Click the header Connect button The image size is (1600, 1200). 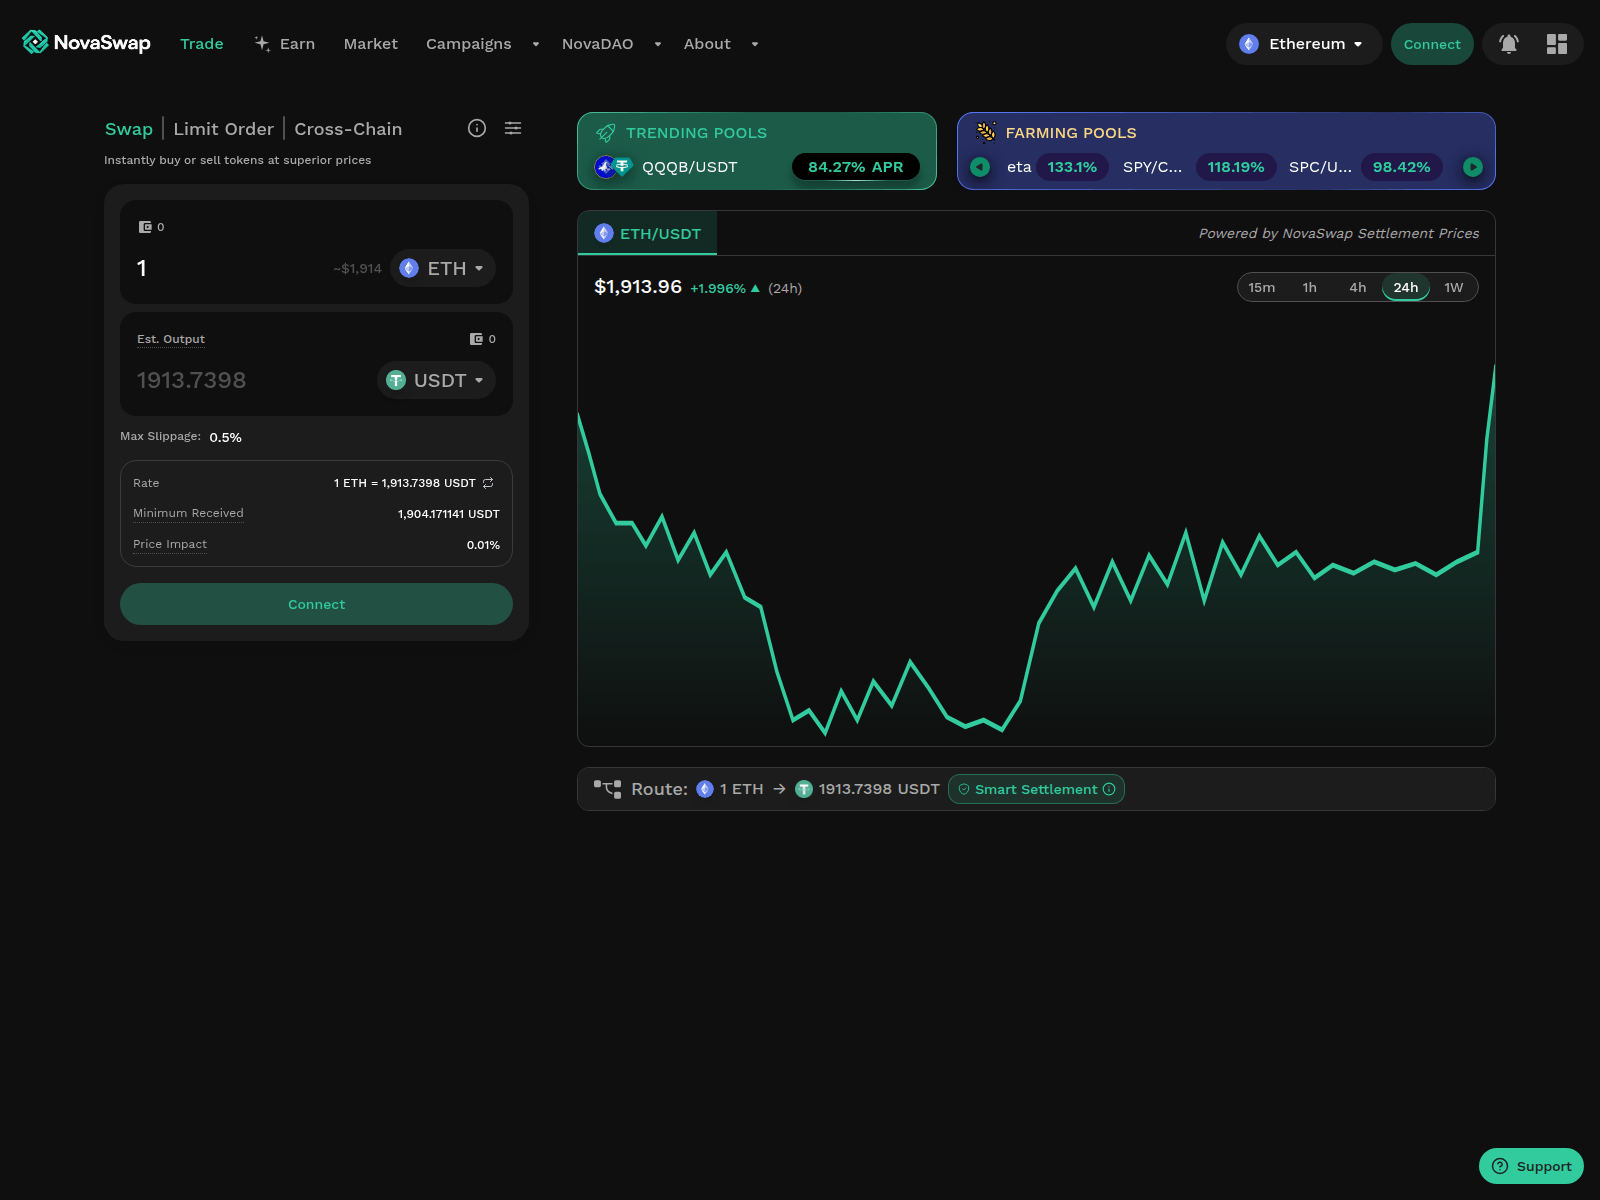[x=1432, y=44]
